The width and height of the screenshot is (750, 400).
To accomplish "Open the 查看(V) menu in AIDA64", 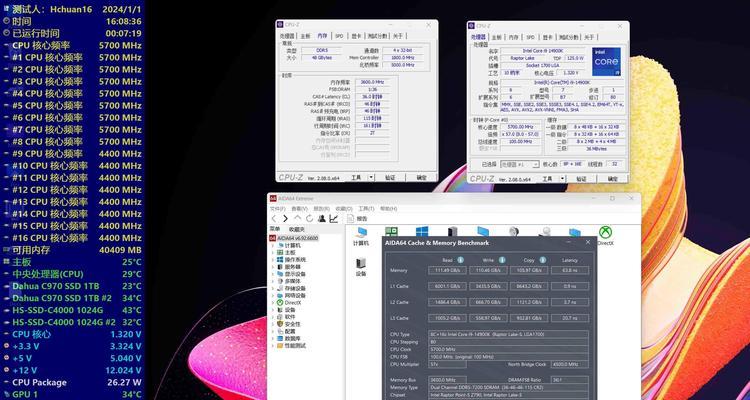I will pos(299,209).
